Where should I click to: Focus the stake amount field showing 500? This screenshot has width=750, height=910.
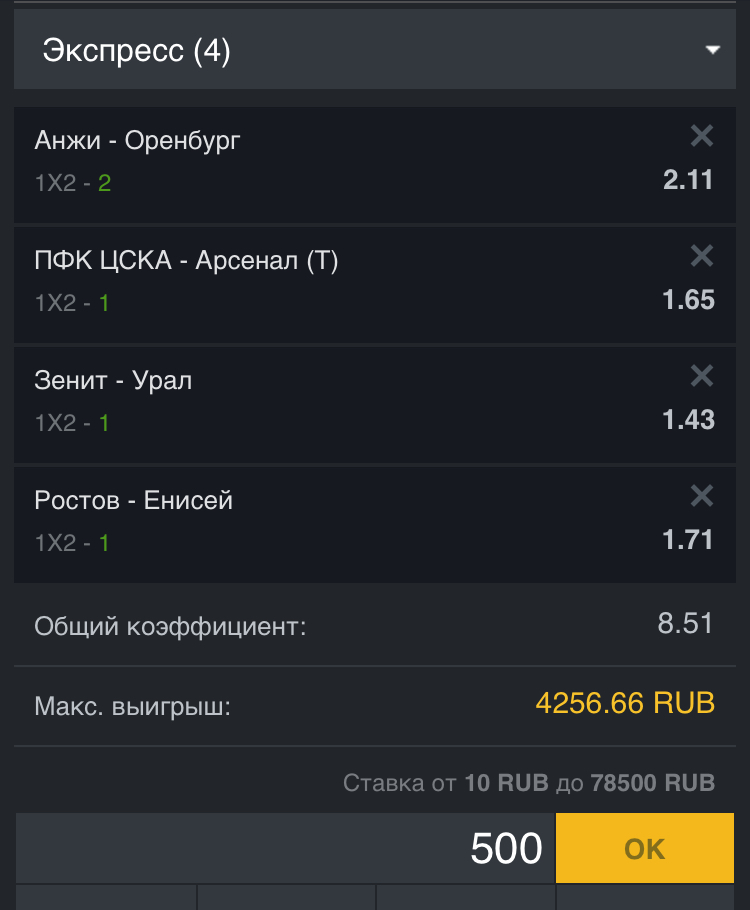click(285, 849)
